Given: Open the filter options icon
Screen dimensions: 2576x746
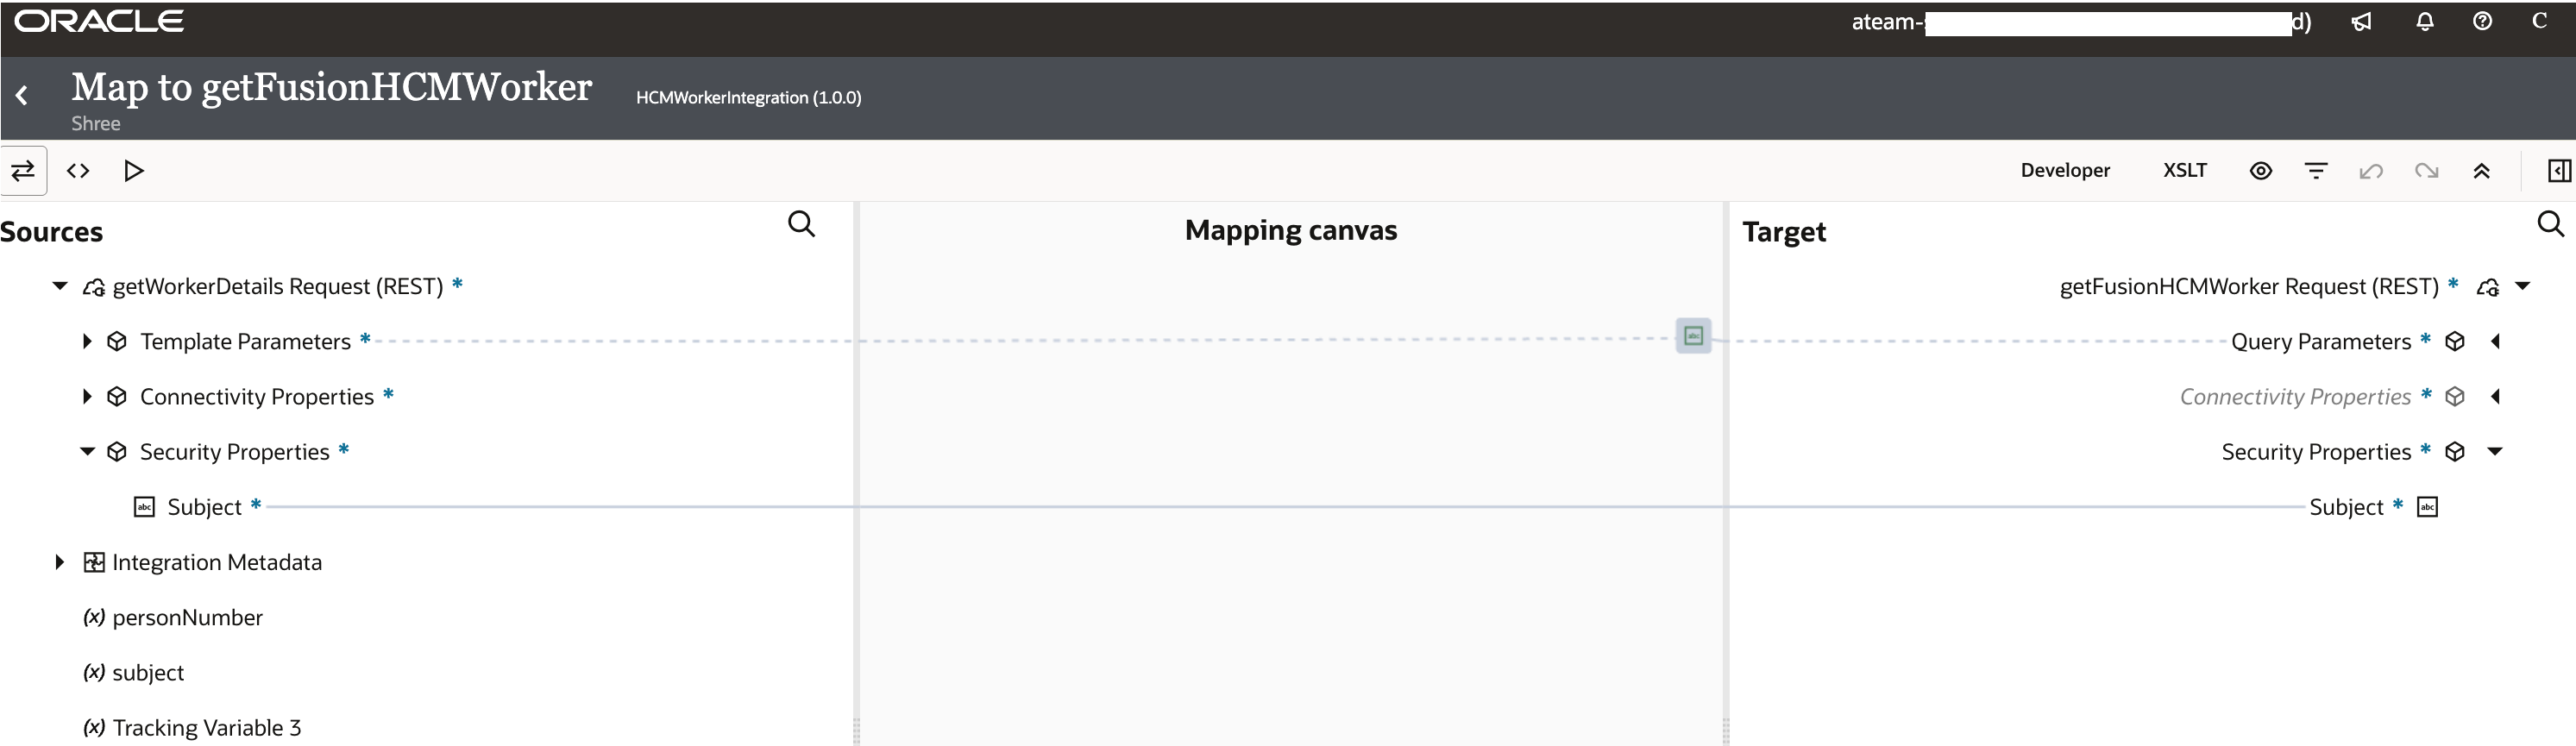Looking at the screenshot, I should click(2317, 170).
